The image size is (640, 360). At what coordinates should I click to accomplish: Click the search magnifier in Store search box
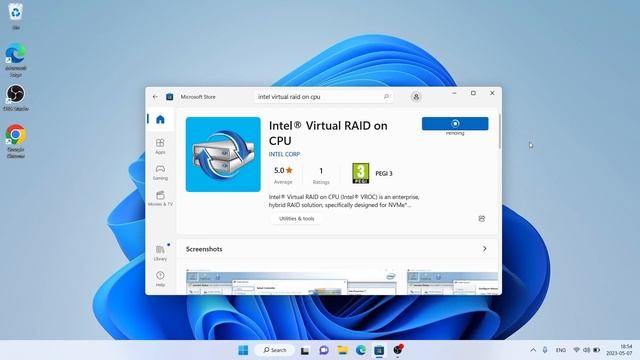tap(386, 97)
